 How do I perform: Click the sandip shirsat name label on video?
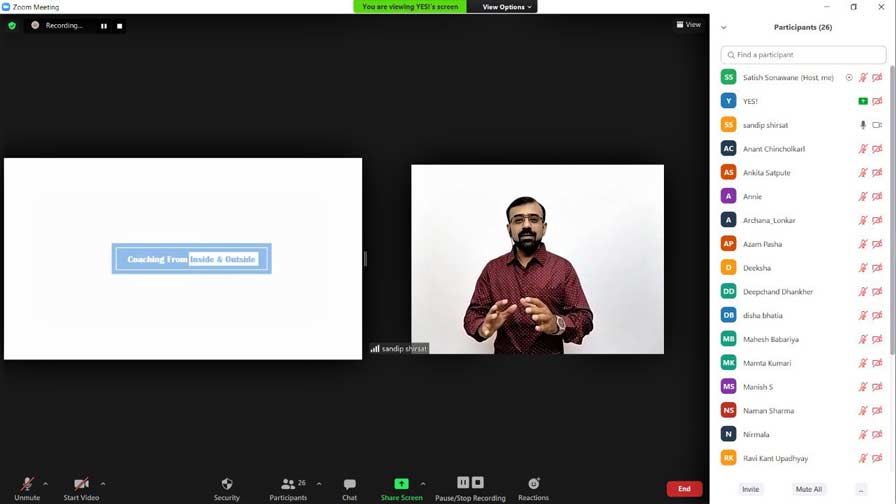click(x=399, y=349)
